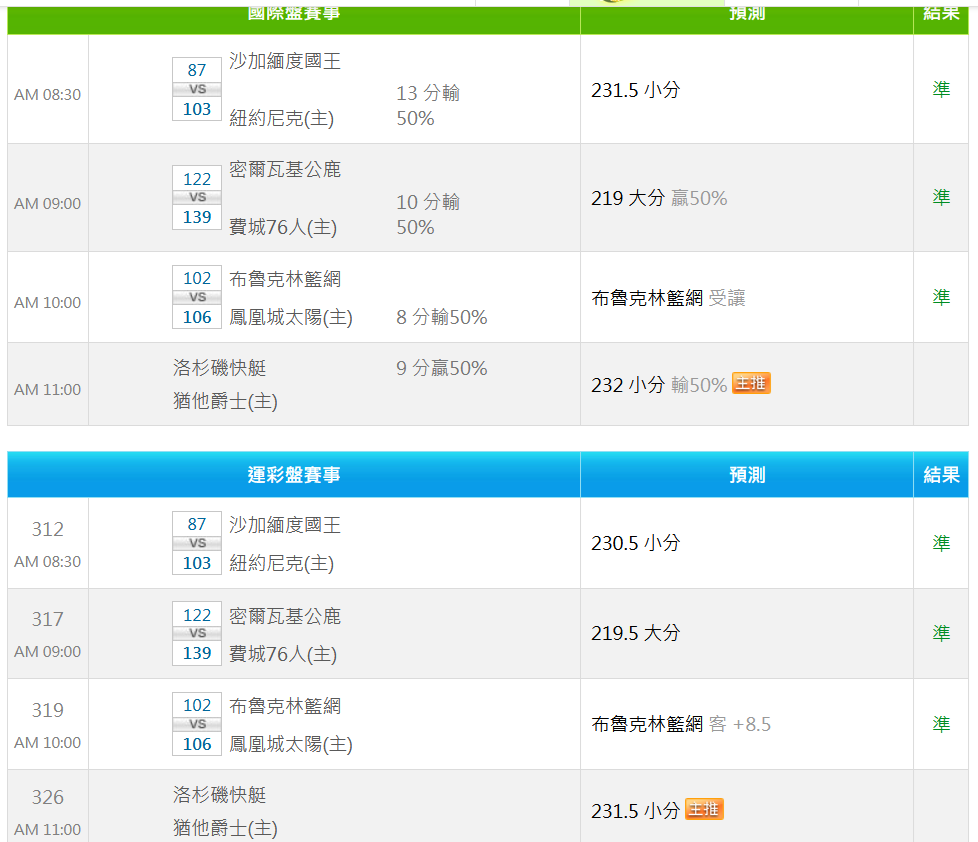Click the 87 vs 103 score box in 運彩盤賽事
The width and height of the screenshot is (978, 842).
[197, 543]
